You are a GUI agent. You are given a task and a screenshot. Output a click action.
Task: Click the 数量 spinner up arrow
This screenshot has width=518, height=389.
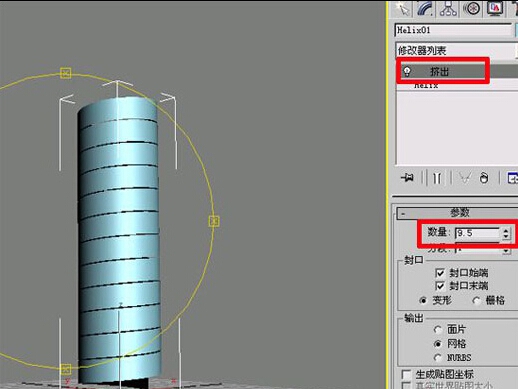[506, 230]
